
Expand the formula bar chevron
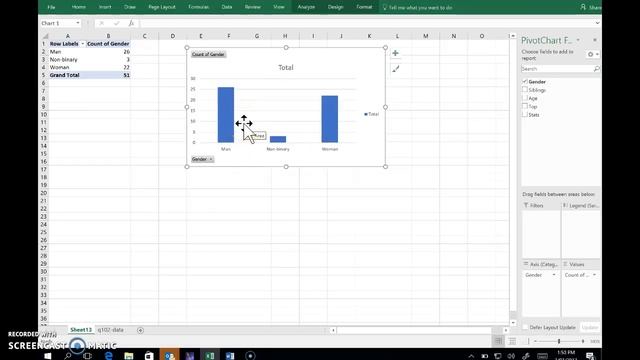click(x=597, y=23)
